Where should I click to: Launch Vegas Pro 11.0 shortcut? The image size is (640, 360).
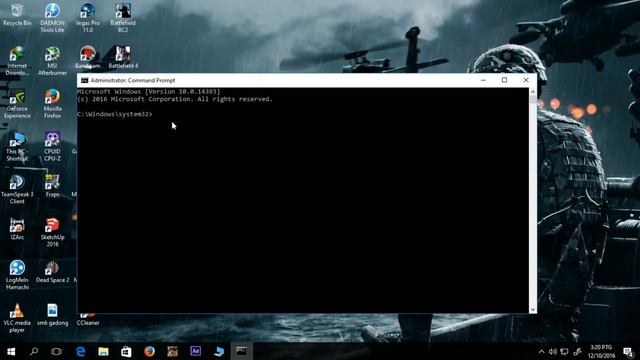pos(87,18)
